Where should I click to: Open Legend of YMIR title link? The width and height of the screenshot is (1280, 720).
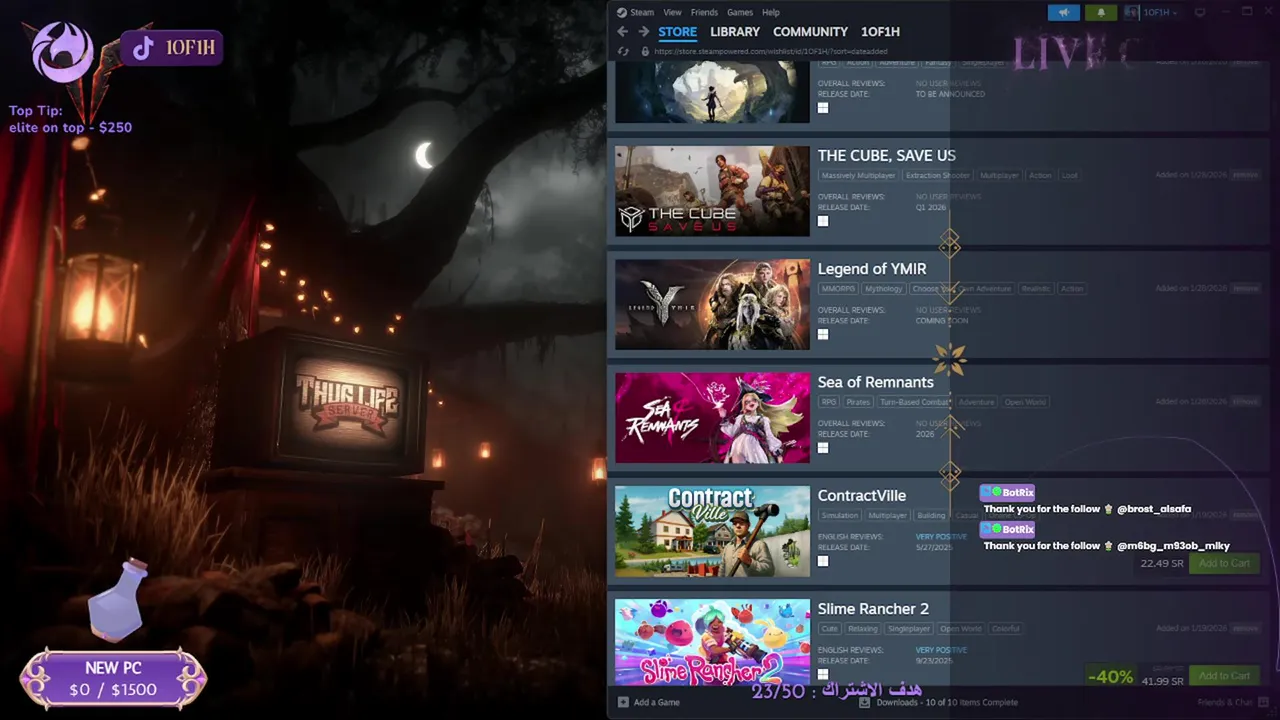[x=872, y=269]
